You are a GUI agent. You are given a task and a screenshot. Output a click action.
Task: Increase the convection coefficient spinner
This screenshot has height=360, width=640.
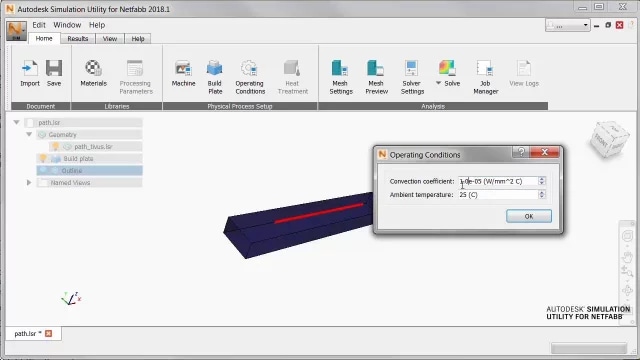542,179
